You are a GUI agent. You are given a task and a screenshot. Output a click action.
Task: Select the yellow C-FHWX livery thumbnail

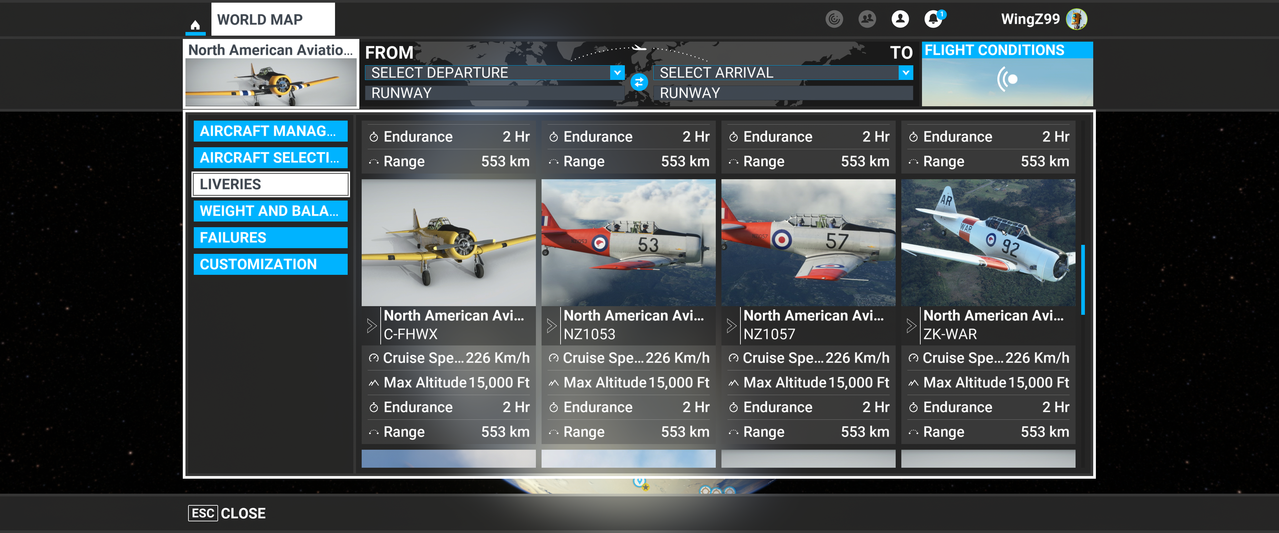[448, 242]
